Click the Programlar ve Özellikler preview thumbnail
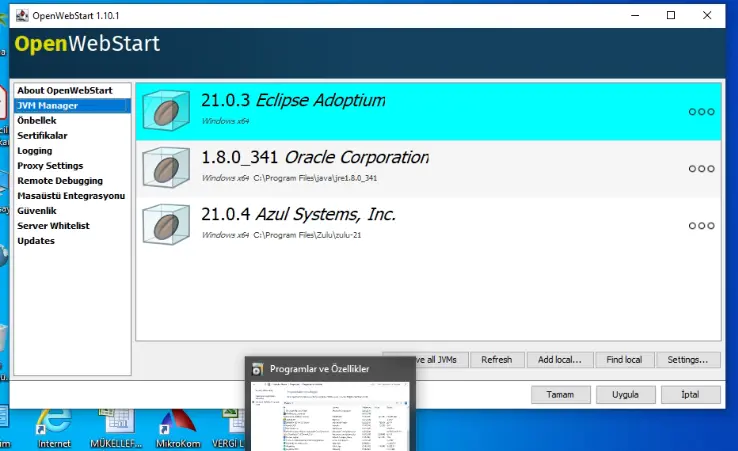The image size is (738, 451). 330,416
